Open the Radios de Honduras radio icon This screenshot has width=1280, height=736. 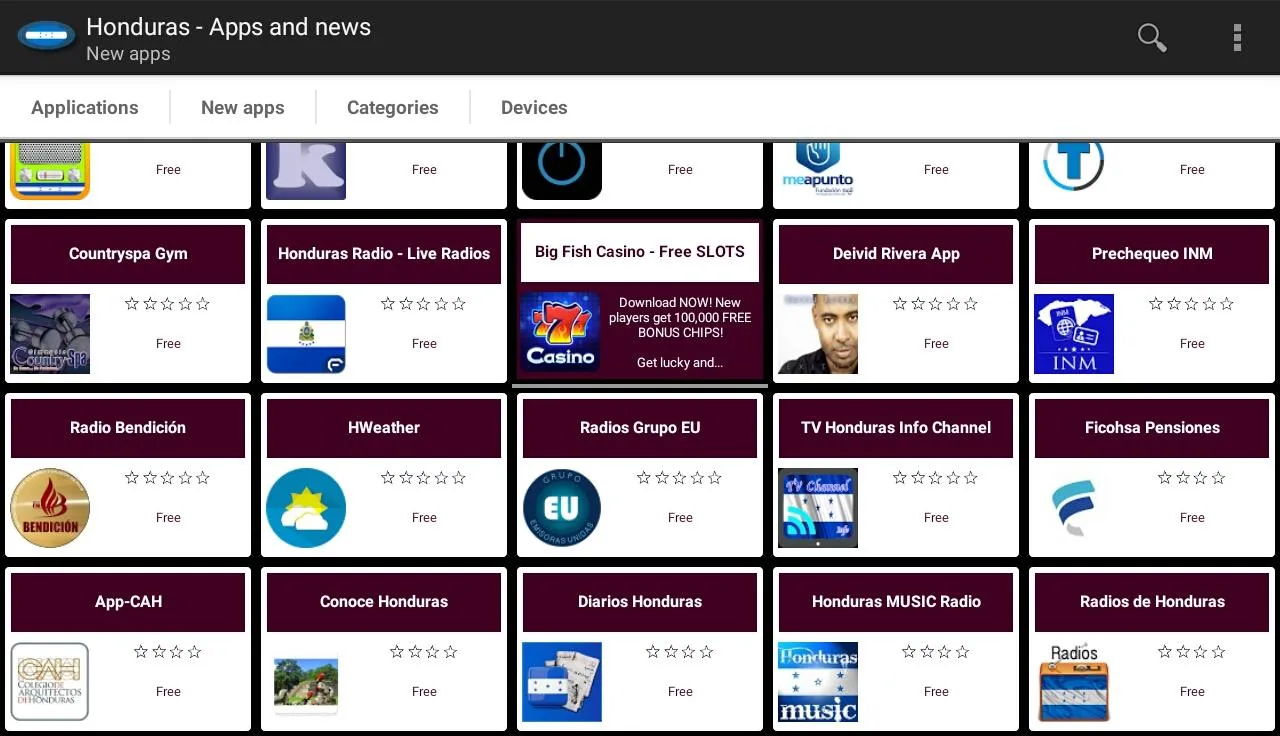pos(1074,682)
